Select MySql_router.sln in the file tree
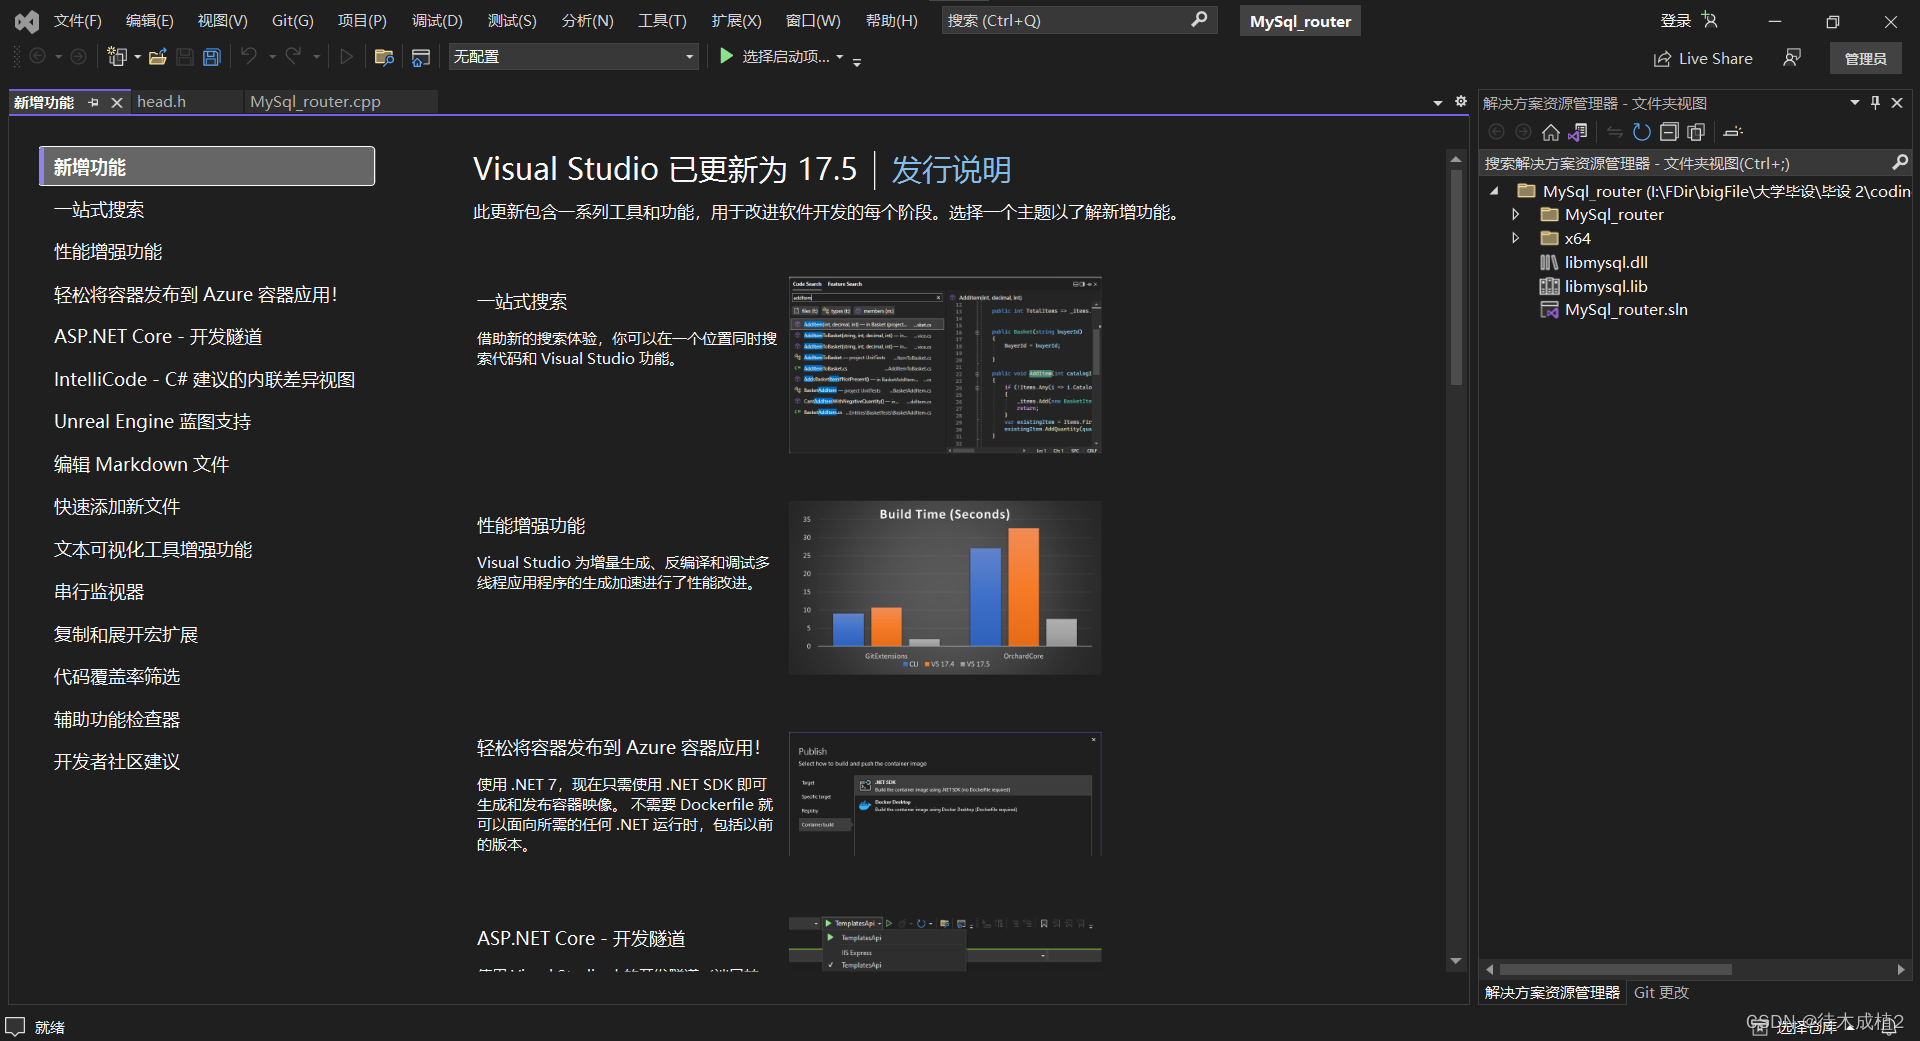Screen dimensions: 1920x1041 pyautogui.click(x=1626, y=310)
